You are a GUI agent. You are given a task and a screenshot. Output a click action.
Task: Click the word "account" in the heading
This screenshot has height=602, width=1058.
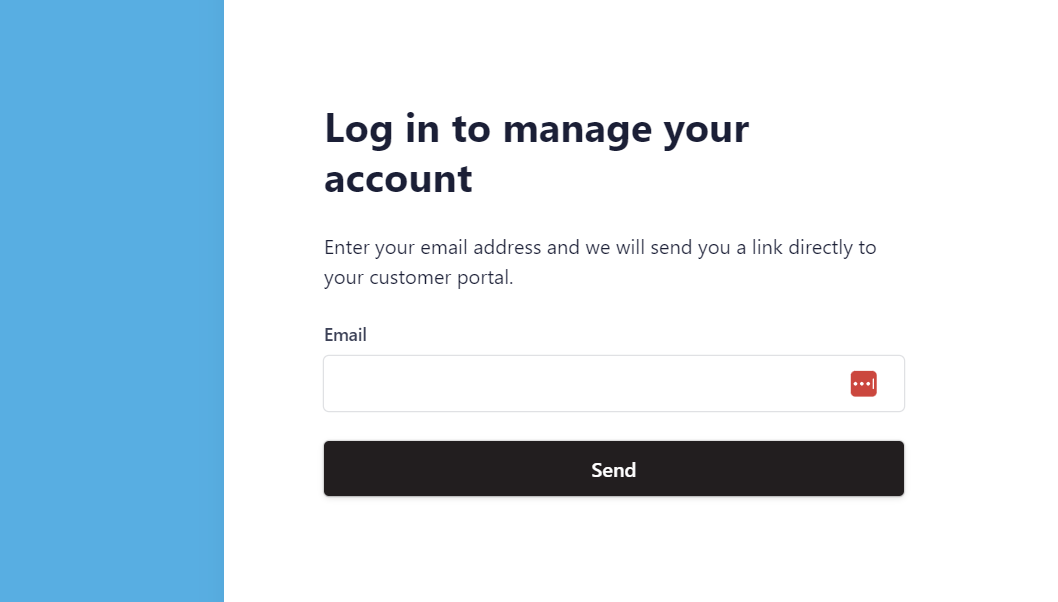(x=398, y=179)
